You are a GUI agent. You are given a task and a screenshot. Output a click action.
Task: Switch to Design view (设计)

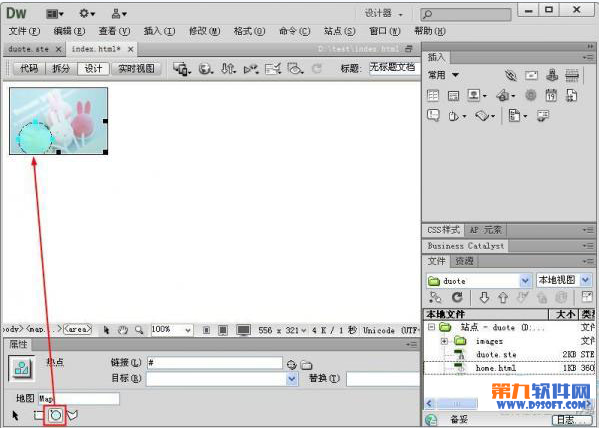click(x=93, y=69)
